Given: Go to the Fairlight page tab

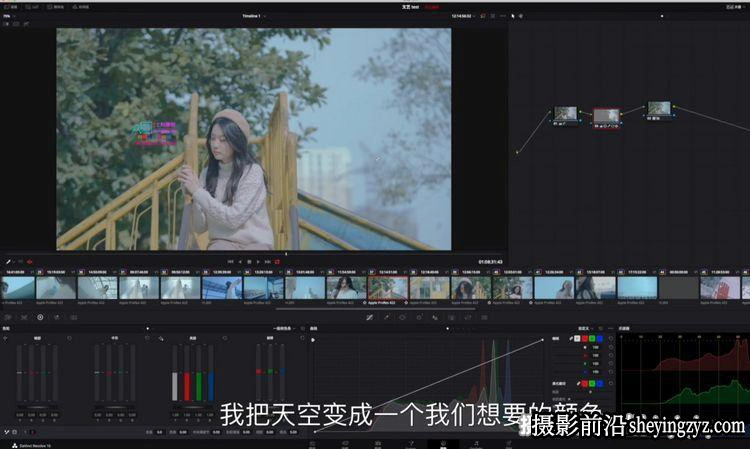Looking at the screenshot, I should point(476,444).
